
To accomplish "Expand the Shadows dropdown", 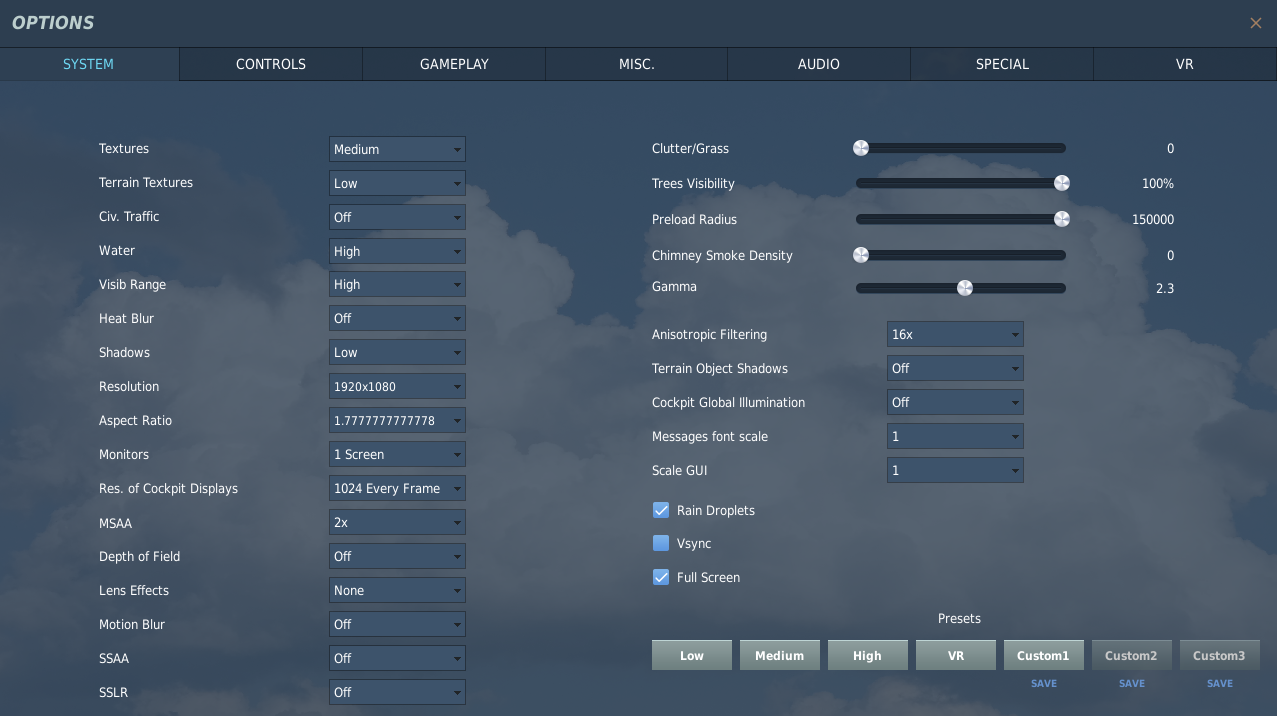I will tap(397, 352).
